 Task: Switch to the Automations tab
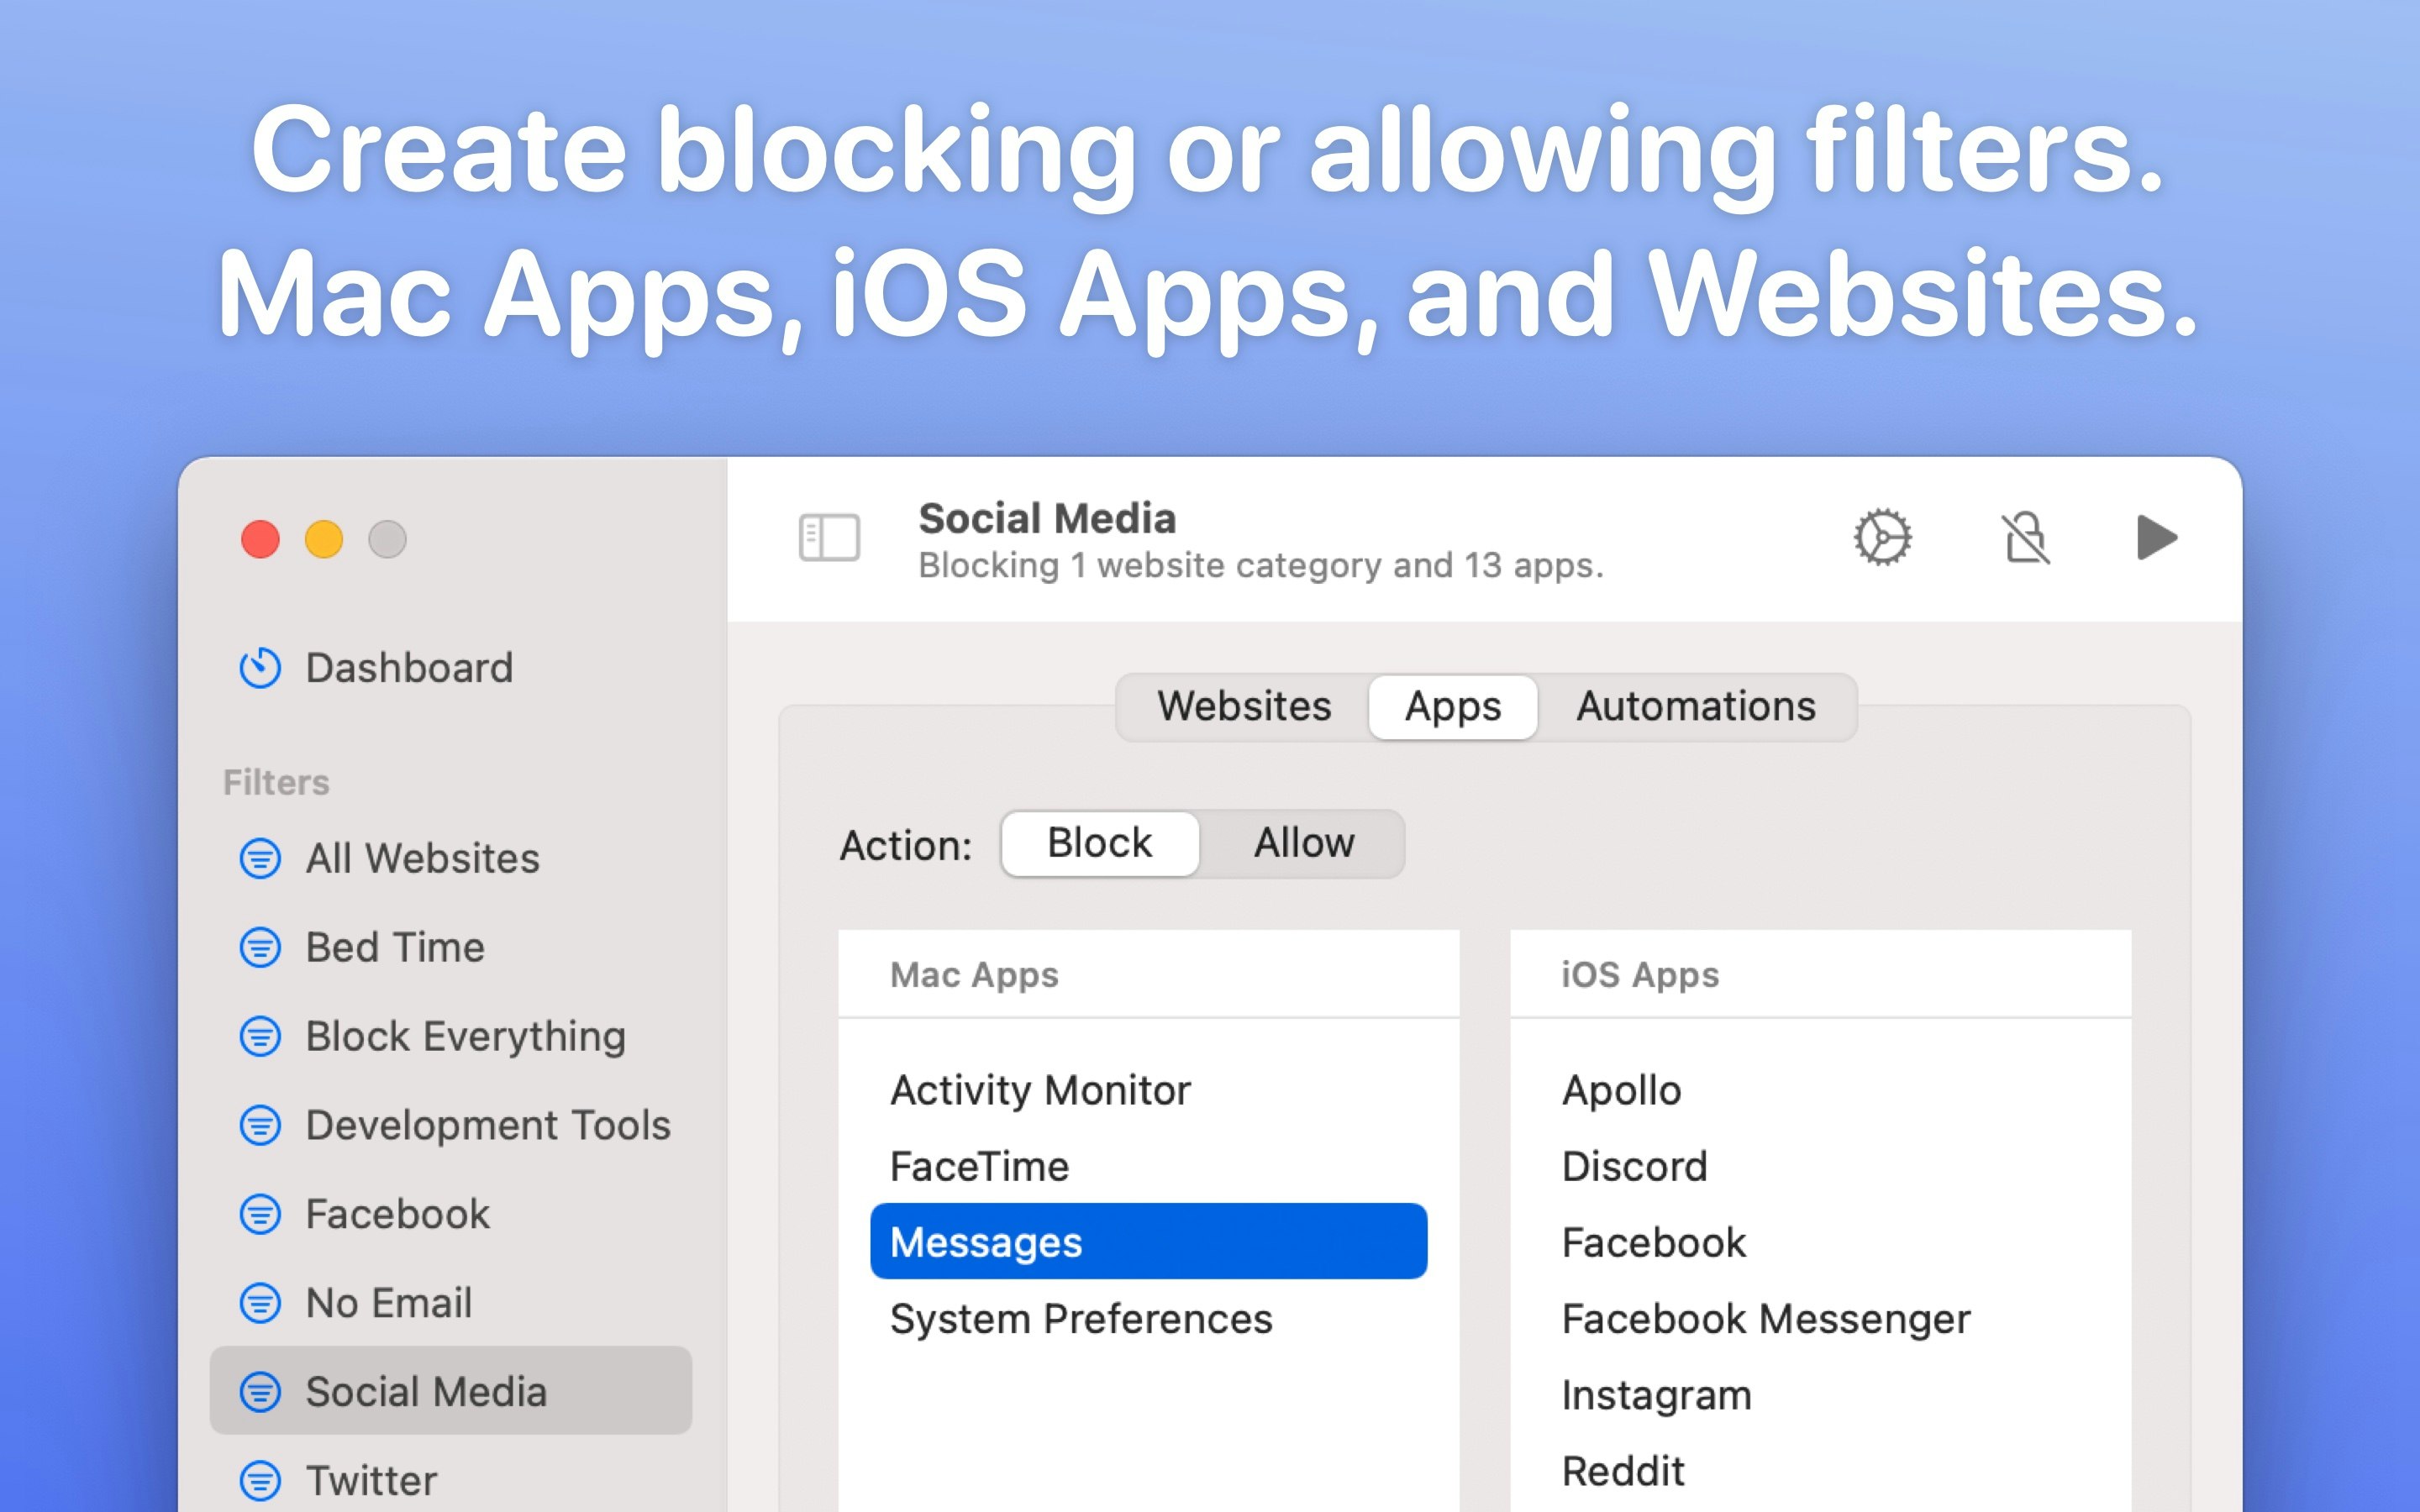1695,706
